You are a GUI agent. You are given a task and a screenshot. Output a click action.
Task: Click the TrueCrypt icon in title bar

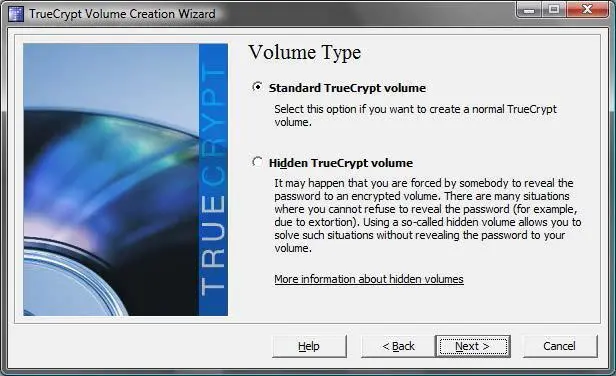pyautogui.click(x=16, y=14)
